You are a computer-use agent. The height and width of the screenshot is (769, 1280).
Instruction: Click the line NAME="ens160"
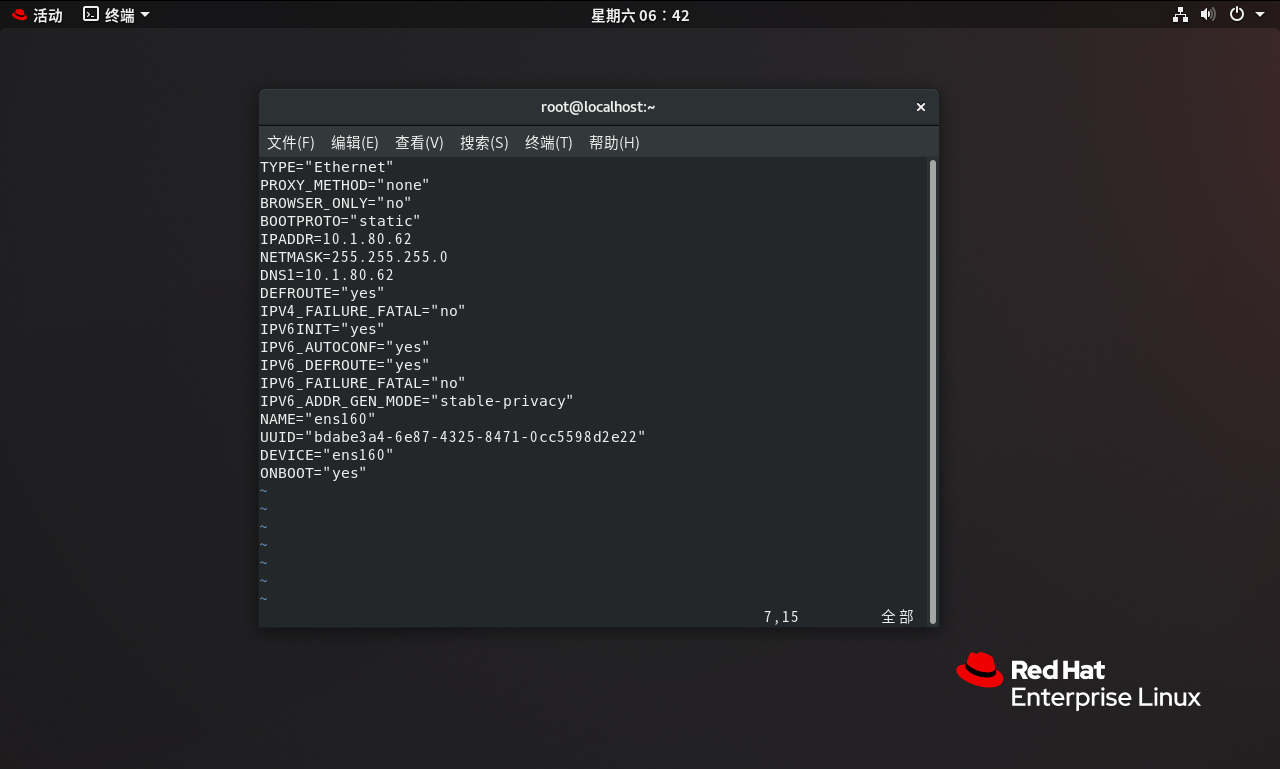click(x=318, y=419)
